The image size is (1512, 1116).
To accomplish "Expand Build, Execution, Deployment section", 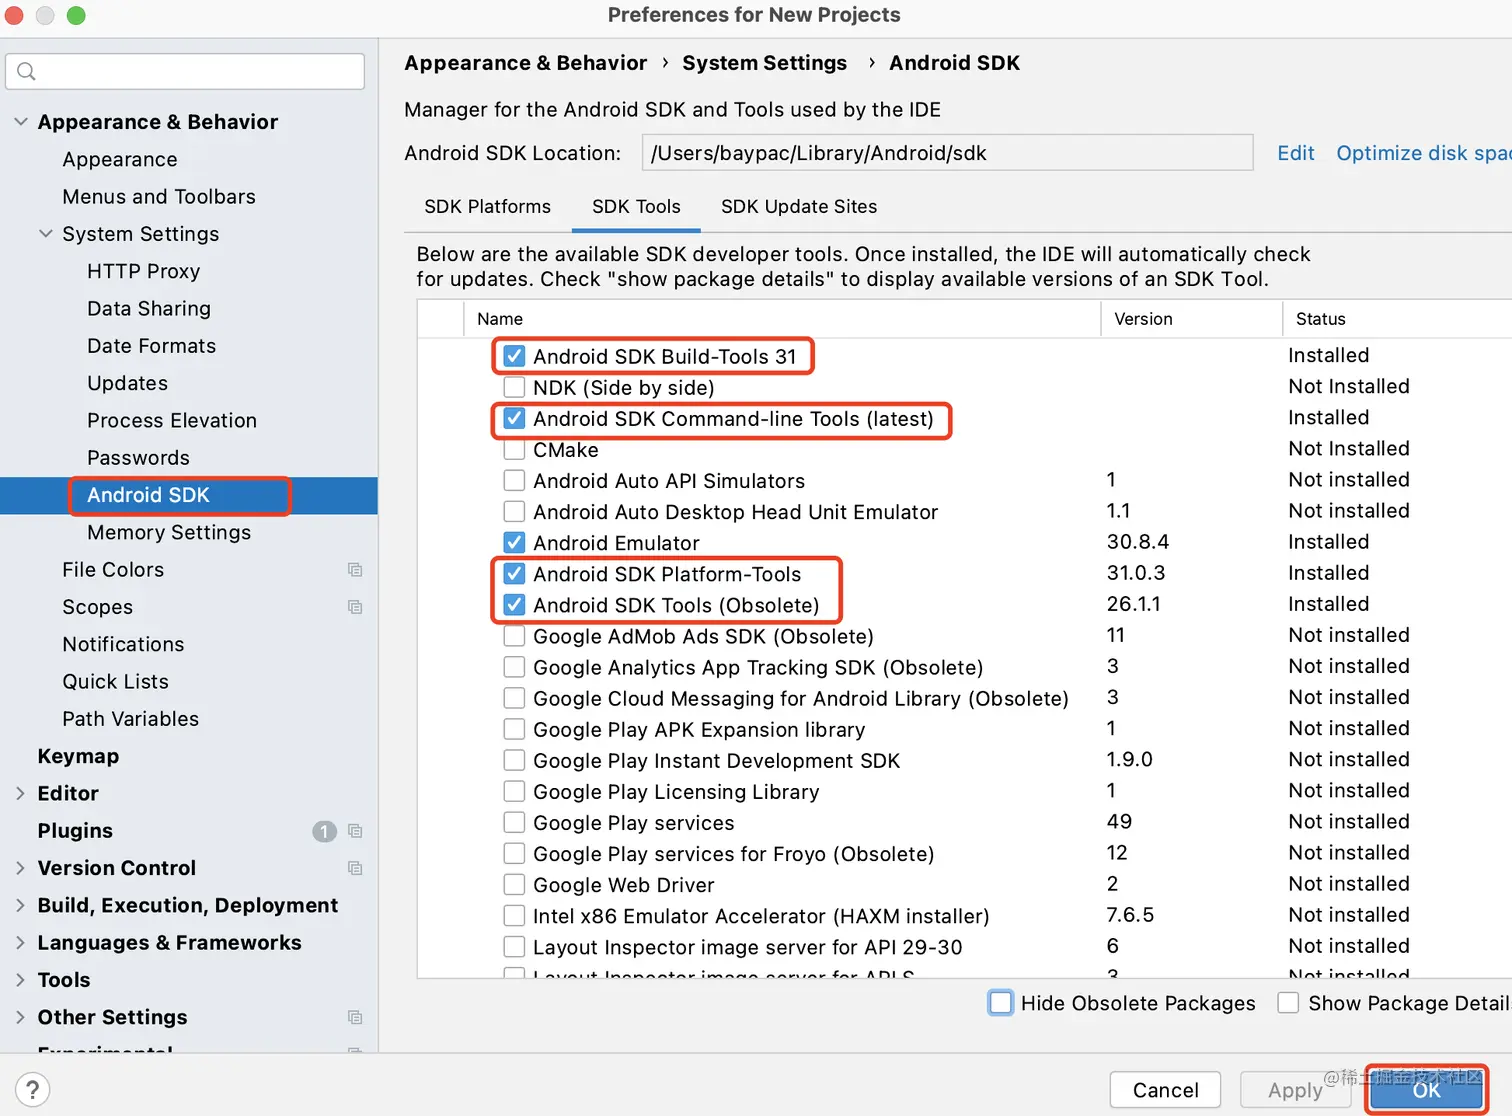I will point(20,905).
